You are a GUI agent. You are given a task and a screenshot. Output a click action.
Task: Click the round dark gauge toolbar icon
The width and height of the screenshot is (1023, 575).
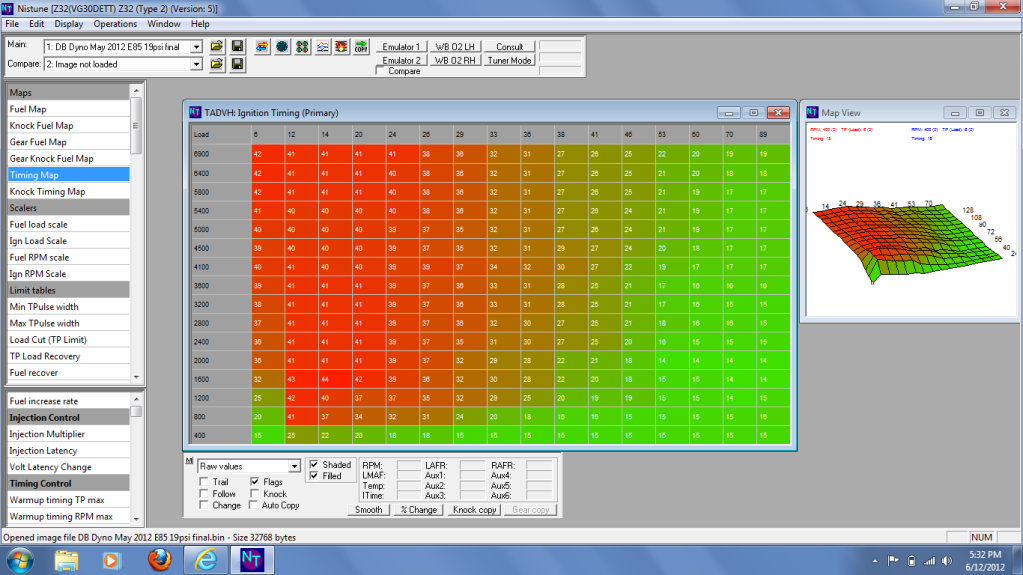[x=282, y=47]
